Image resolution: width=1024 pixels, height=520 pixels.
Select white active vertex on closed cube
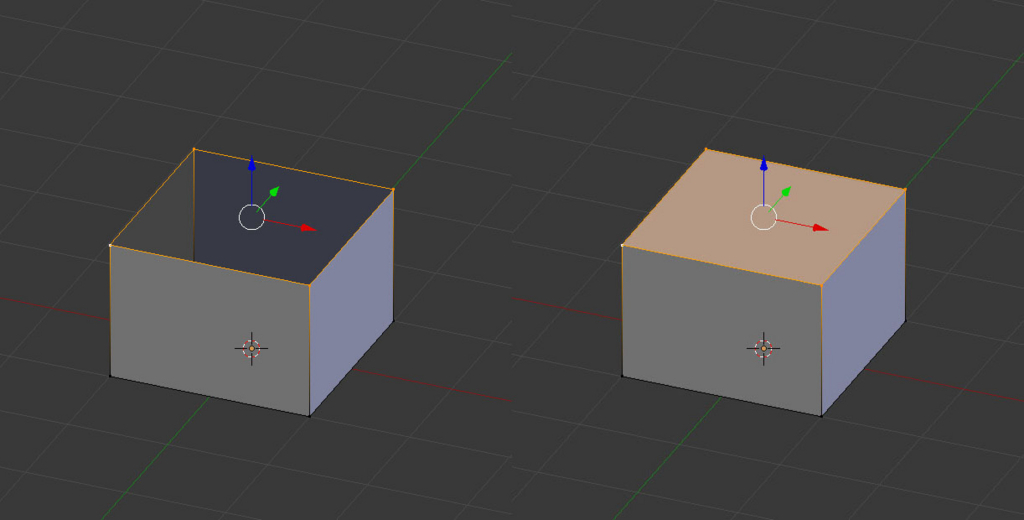tap(622, 246)
